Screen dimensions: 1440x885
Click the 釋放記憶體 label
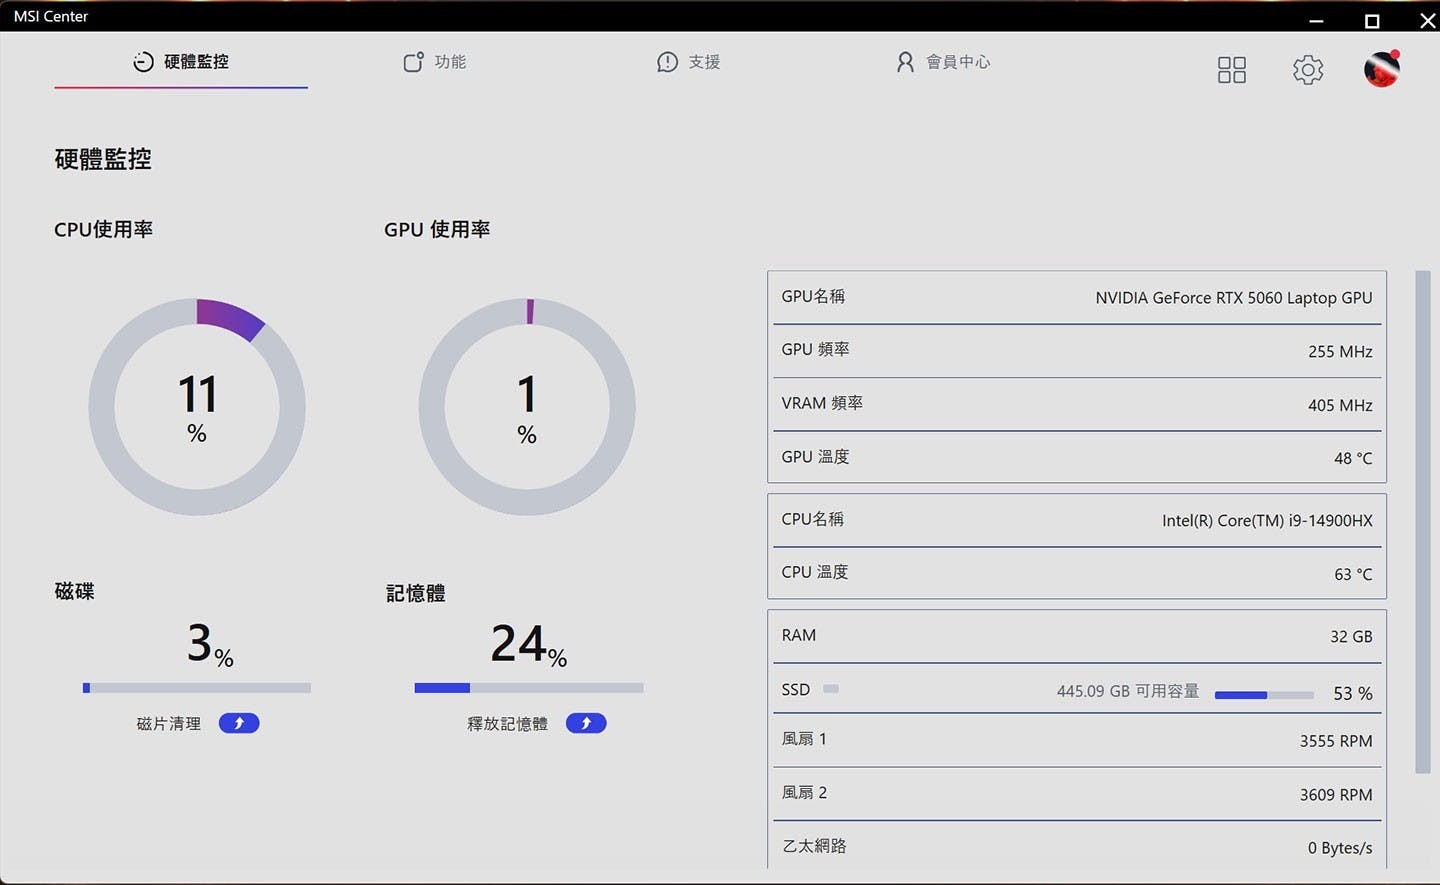[507, 723]
